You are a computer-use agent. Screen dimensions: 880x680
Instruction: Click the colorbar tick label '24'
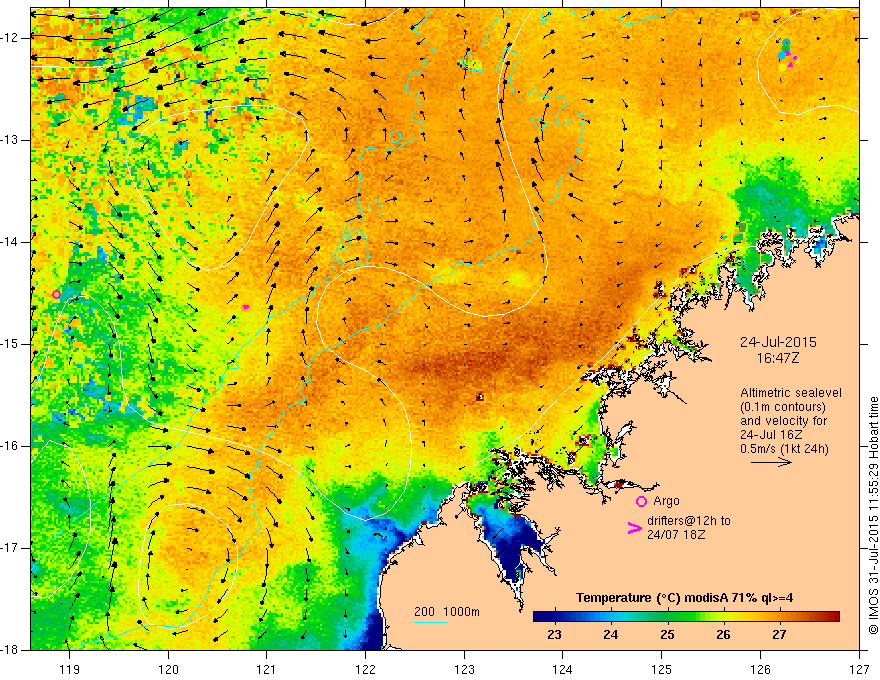(x=611, y=635)
